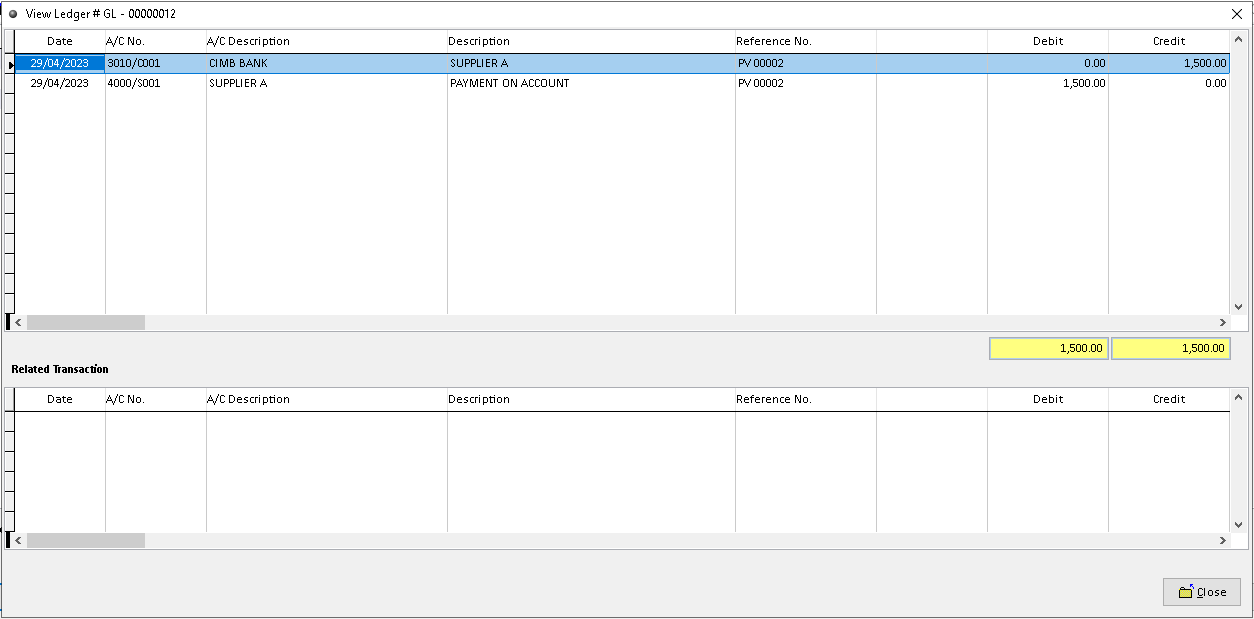Screen dimensions: 1254x619
Task: Click the 29/04/2023 date in the CIMB BANK row
Action: 60,63
